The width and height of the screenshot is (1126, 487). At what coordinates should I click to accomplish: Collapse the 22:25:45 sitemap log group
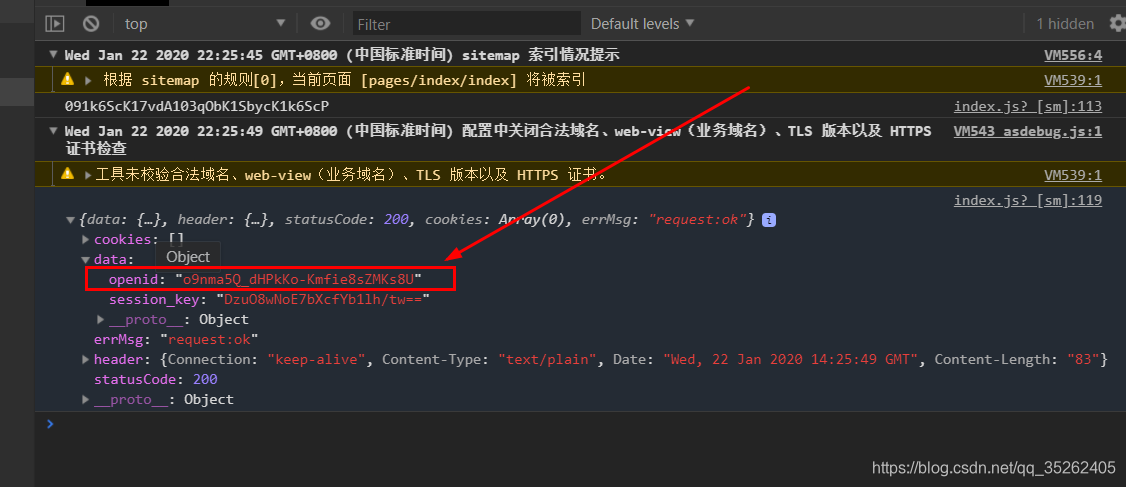53,55
